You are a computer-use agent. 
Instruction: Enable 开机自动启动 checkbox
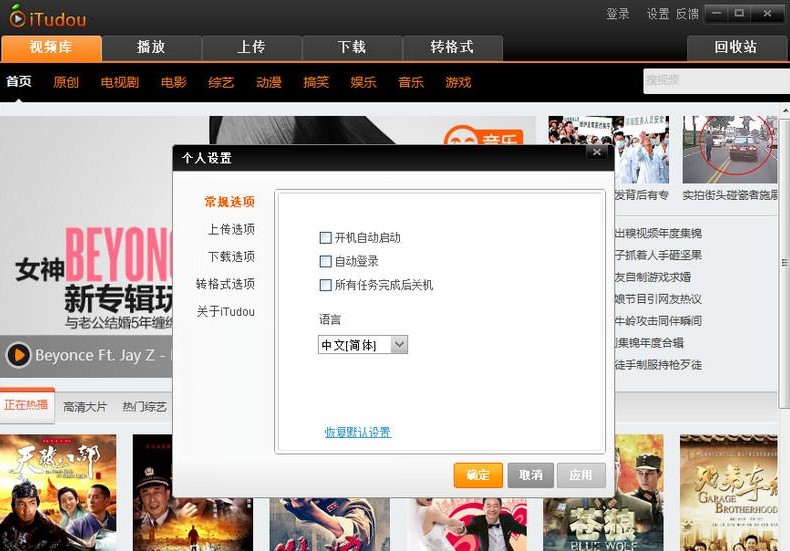[325, 238]
